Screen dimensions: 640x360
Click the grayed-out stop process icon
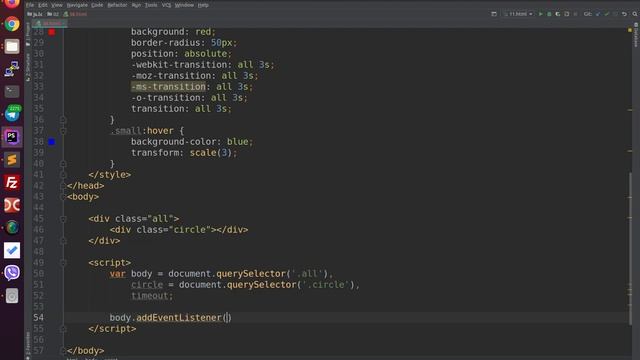(x=575, y=14)
